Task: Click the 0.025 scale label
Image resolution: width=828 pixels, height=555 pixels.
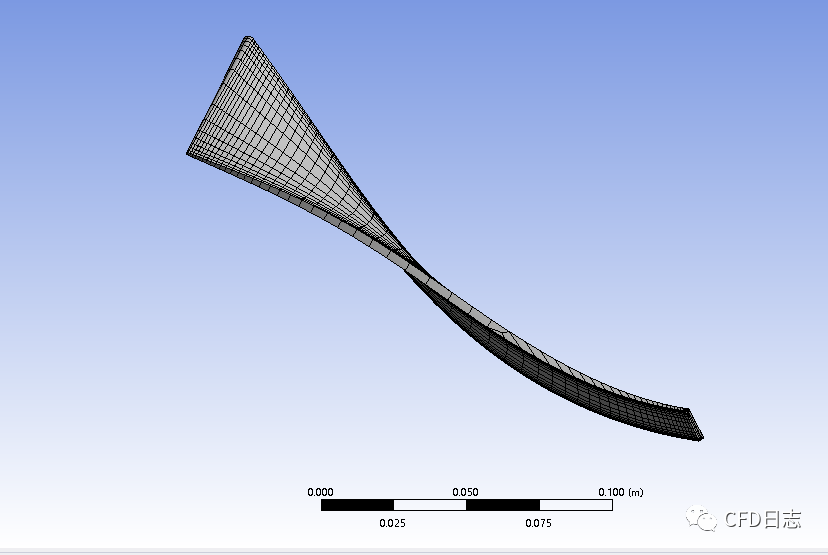Action: [392, 523]
